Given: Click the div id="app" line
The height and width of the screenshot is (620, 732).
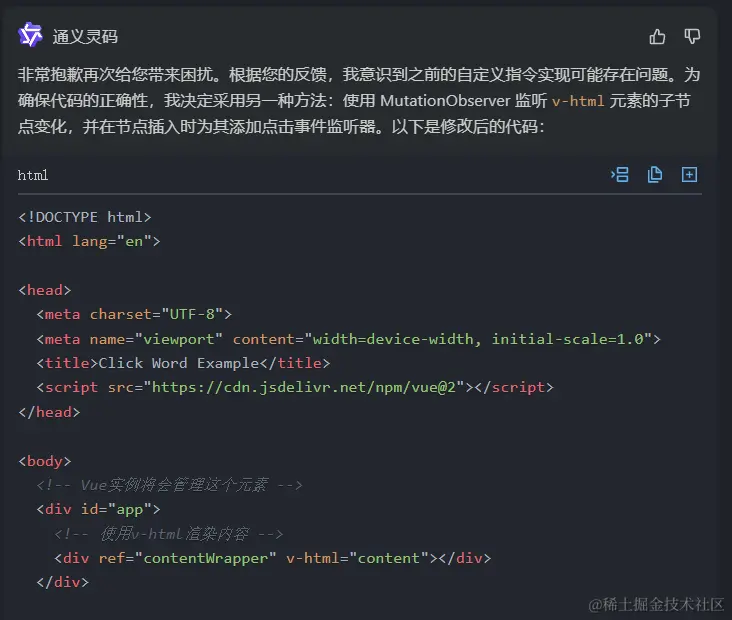Looking at the screenshot, I should [x=98, y=509].
